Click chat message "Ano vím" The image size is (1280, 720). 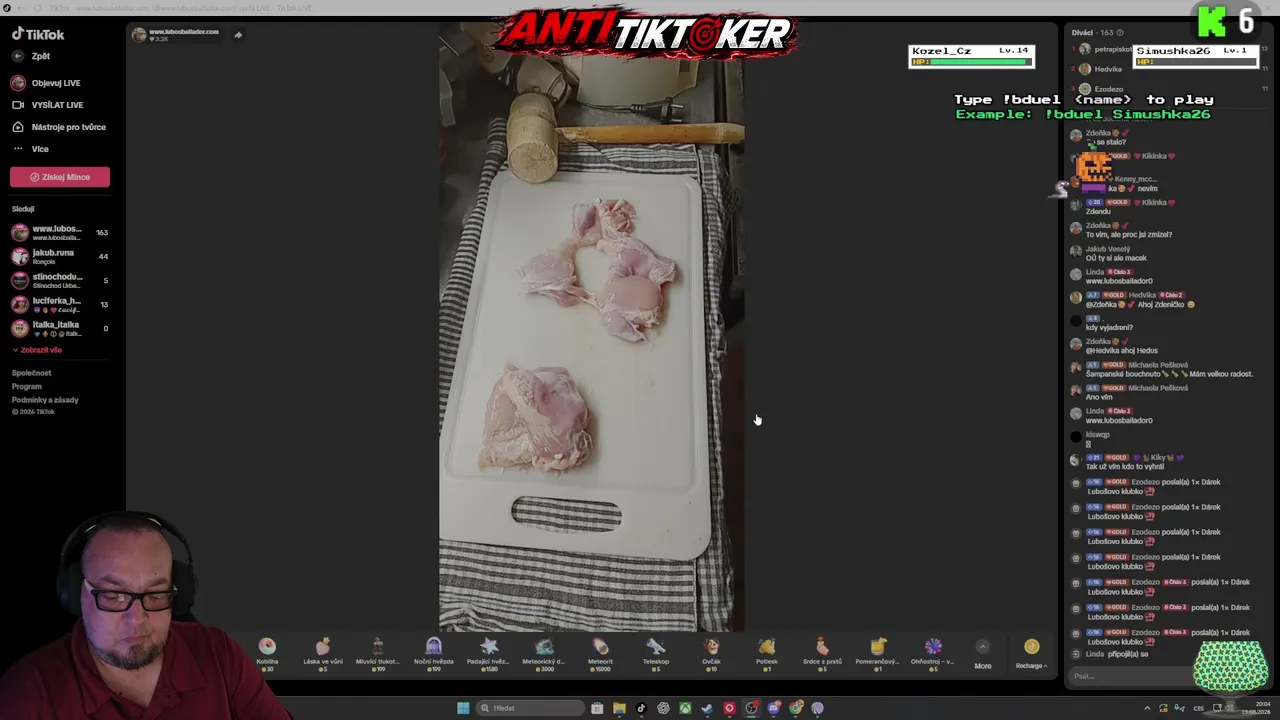pyautogui.click(x=1099, y=397)
